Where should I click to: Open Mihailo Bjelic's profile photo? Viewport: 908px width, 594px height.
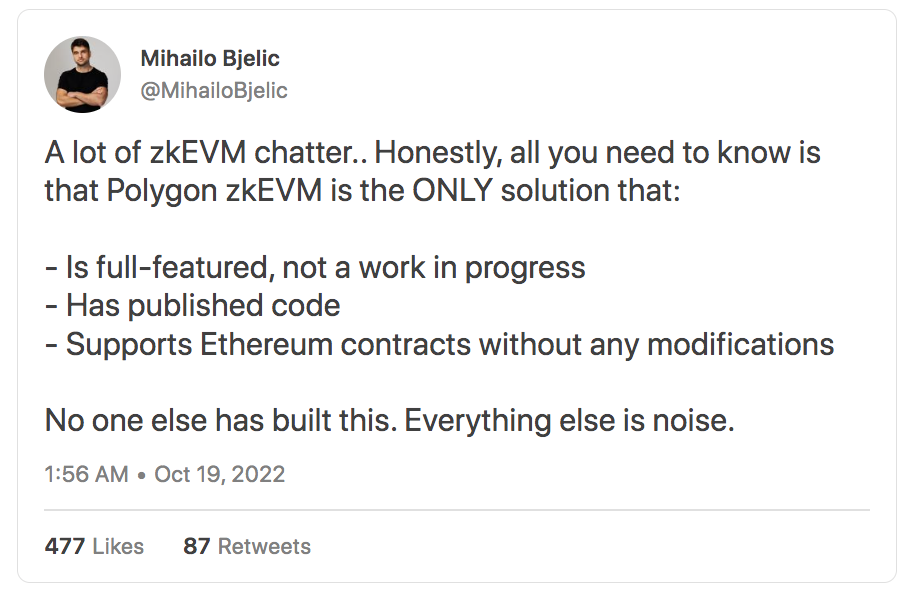[82, 74]
